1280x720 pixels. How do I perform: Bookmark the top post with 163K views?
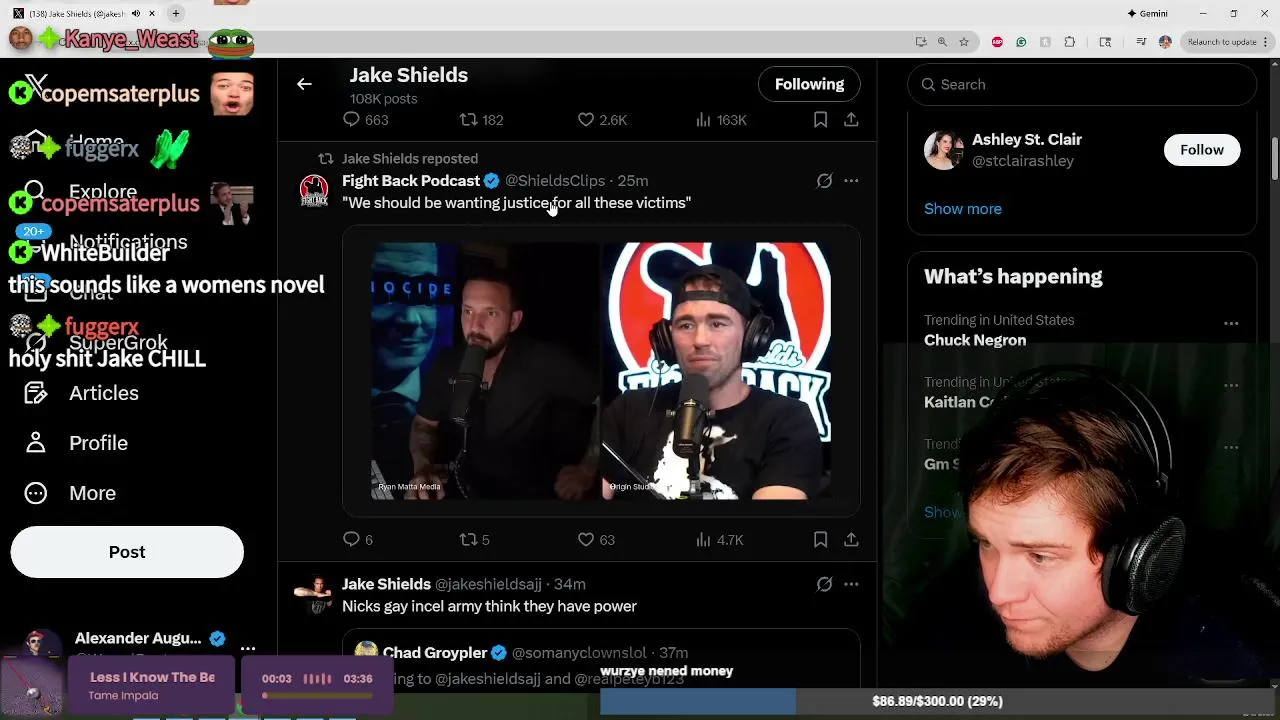pos(820,119)
